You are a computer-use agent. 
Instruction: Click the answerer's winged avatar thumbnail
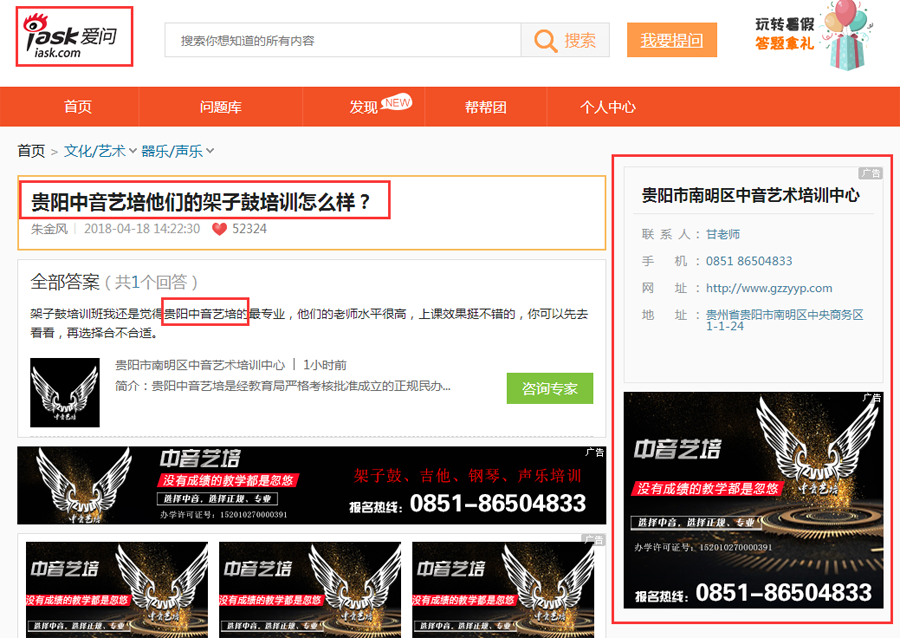point(65,392)
